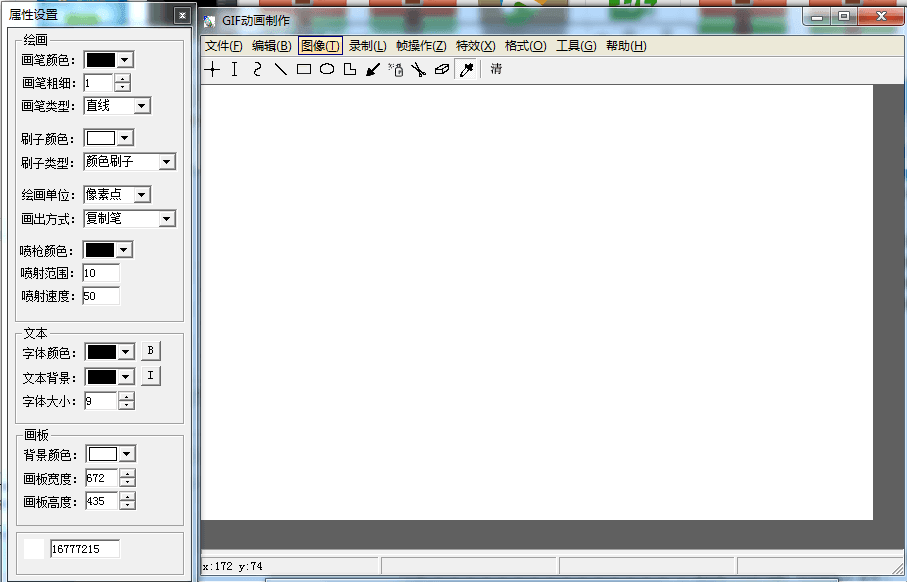Select the eyedropper color picker tool
The width and height of the screenshot is (907, 582).
(x=465, y=69)
